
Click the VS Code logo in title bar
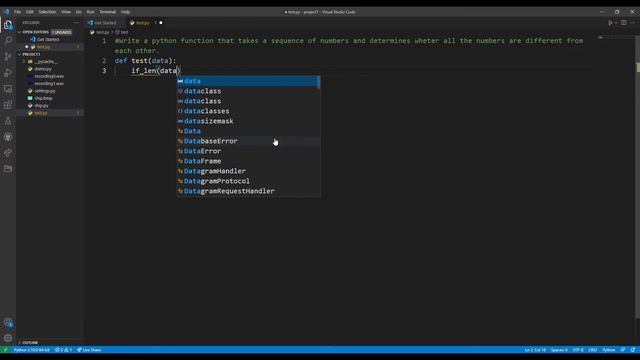pos(6,12)
